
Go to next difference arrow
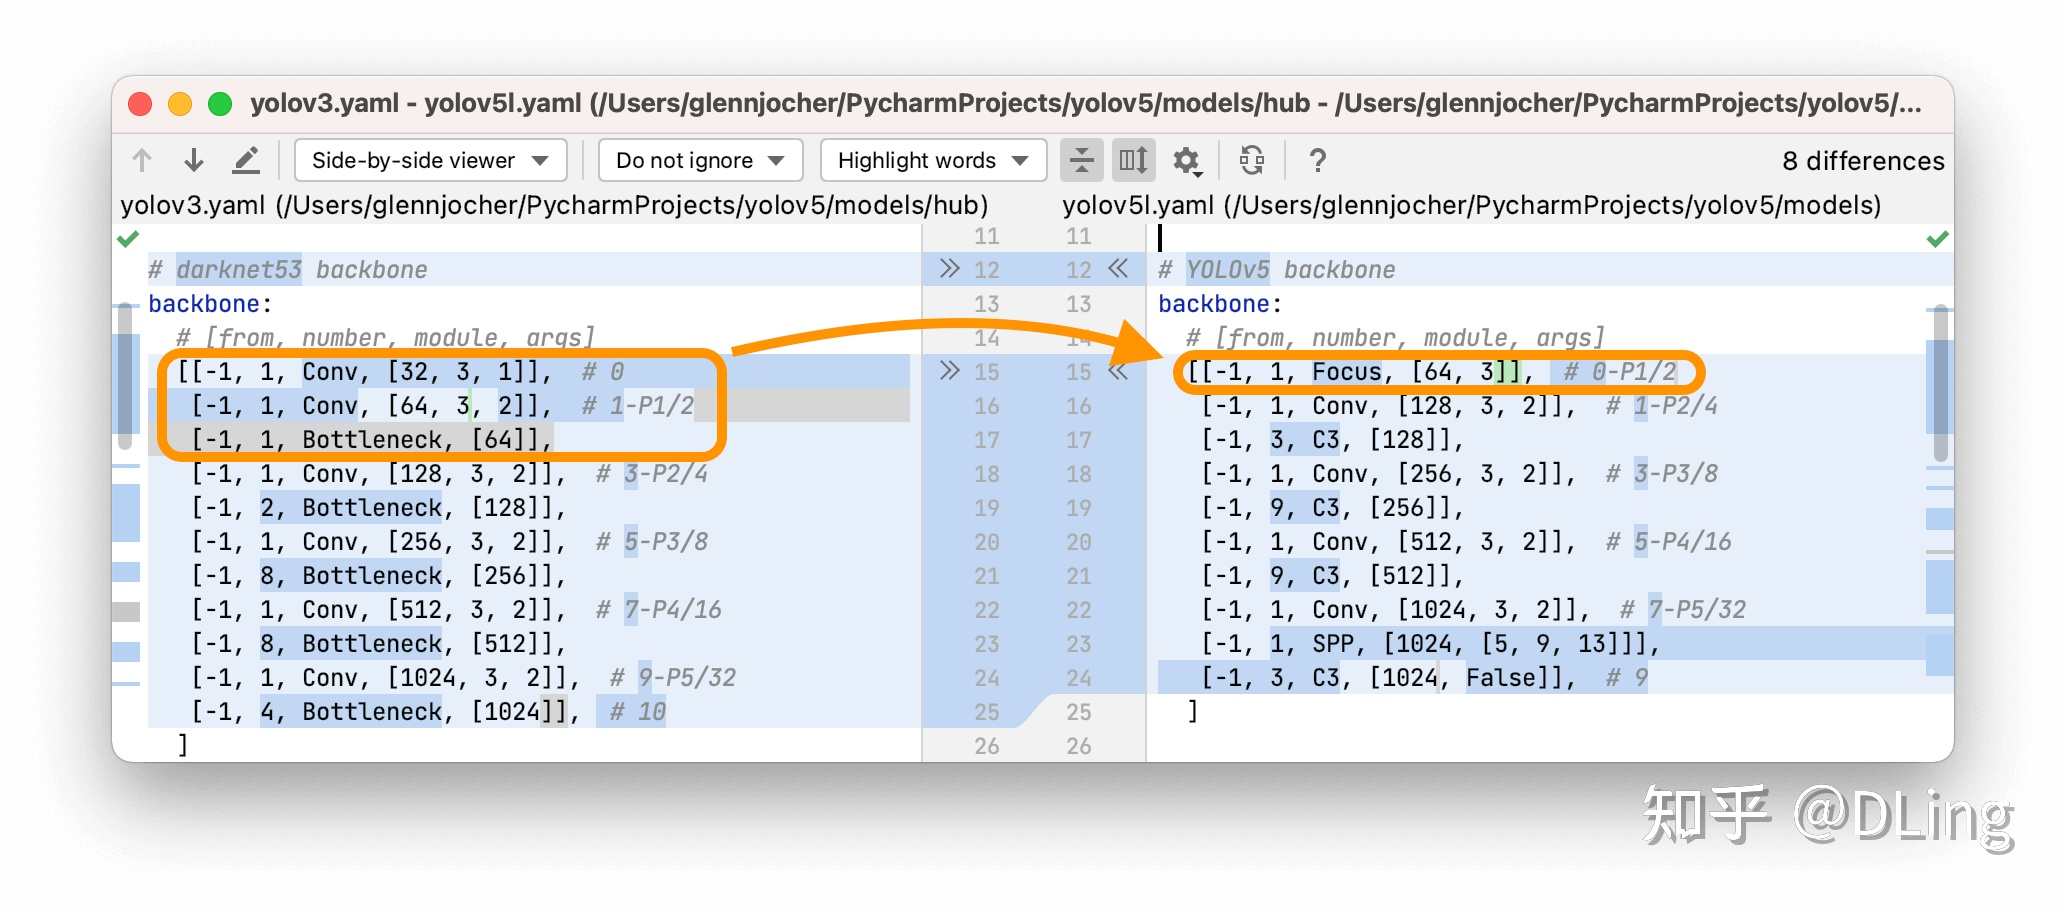pos(194,160)
